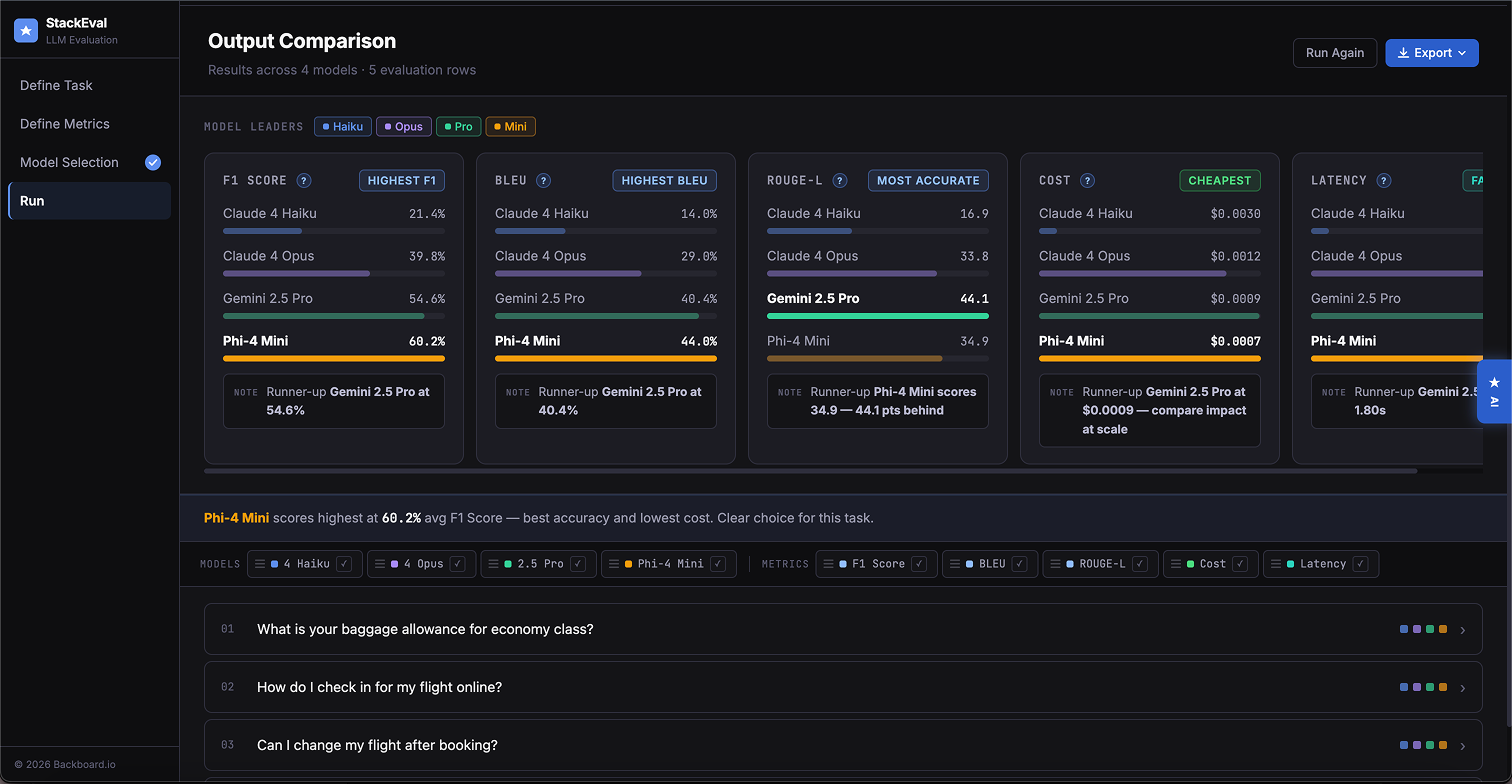The image size is (1512, 784).
Task: Toggle the 4 Opus model checkbox
Action: pyautogui.click(x=457, y=564)
